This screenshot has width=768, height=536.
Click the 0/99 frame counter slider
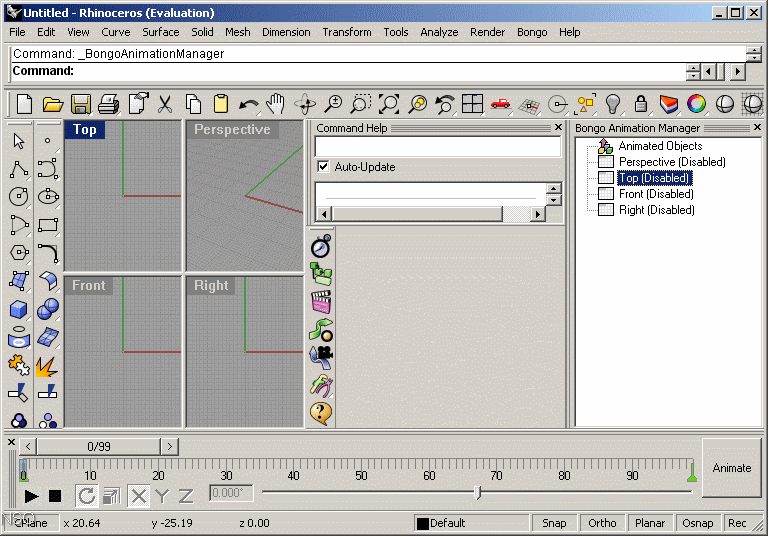pos(99,446)
